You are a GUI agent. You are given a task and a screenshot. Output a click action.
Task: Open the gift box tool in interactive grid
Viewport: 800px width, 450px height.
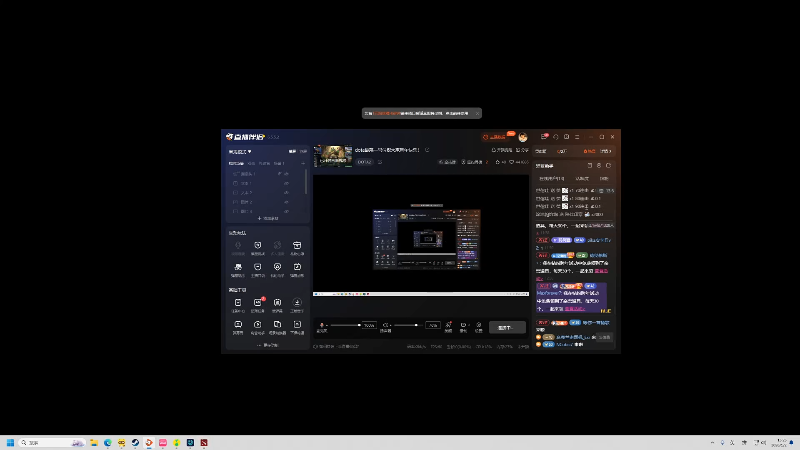[x=297, y=245]
